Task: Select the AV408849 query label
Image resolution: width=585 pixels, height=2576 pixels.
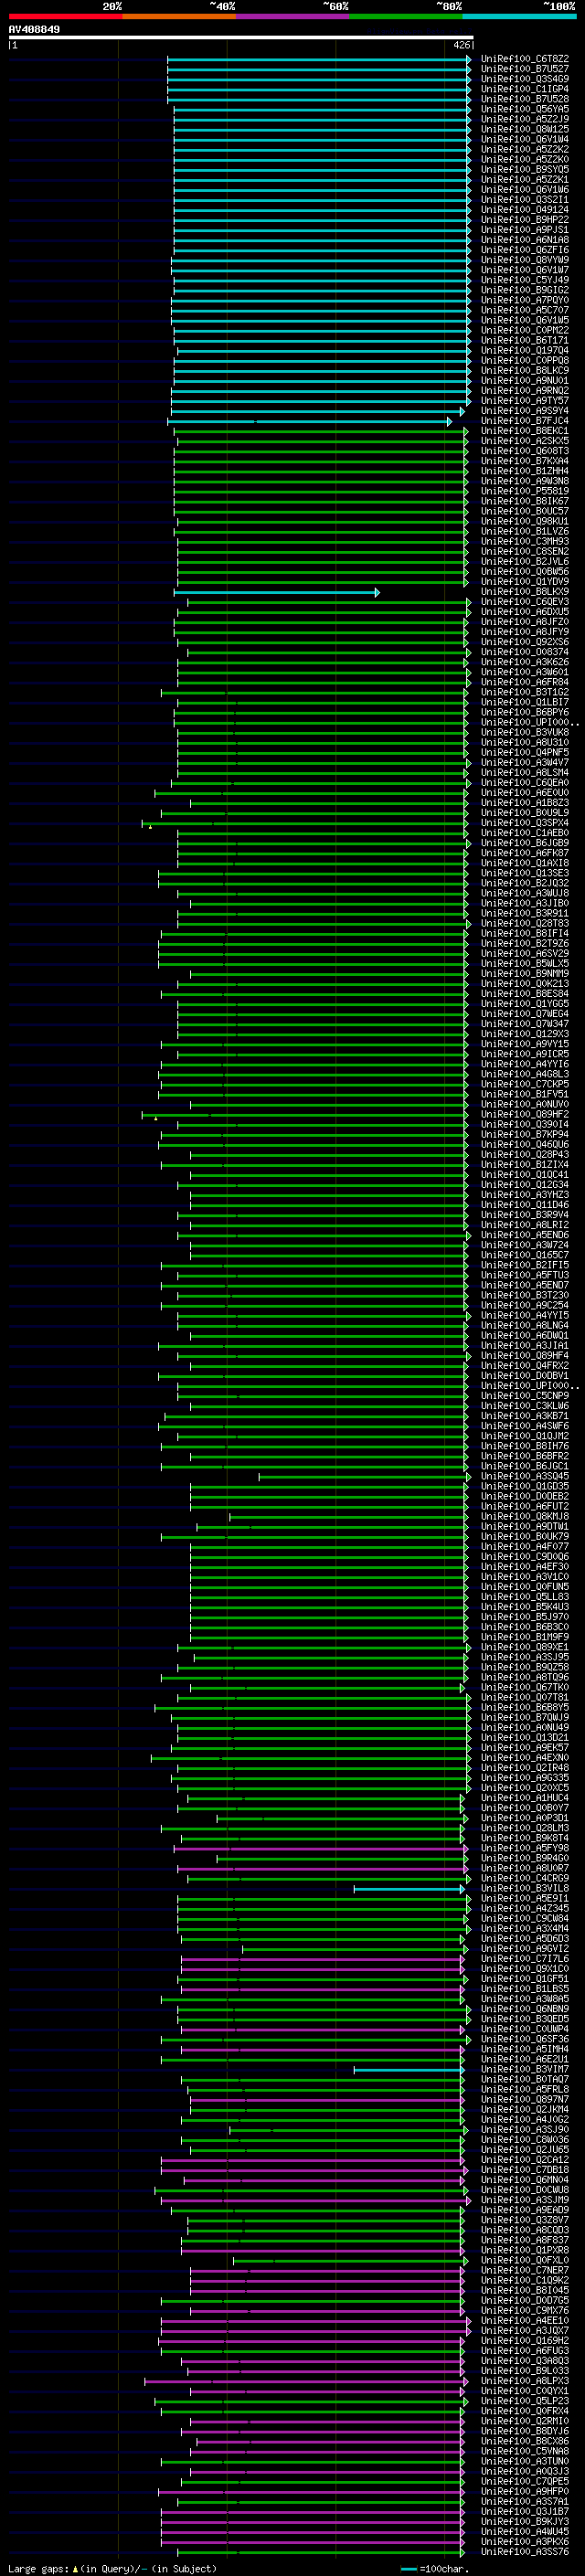Action: click(x=34, y=30)
